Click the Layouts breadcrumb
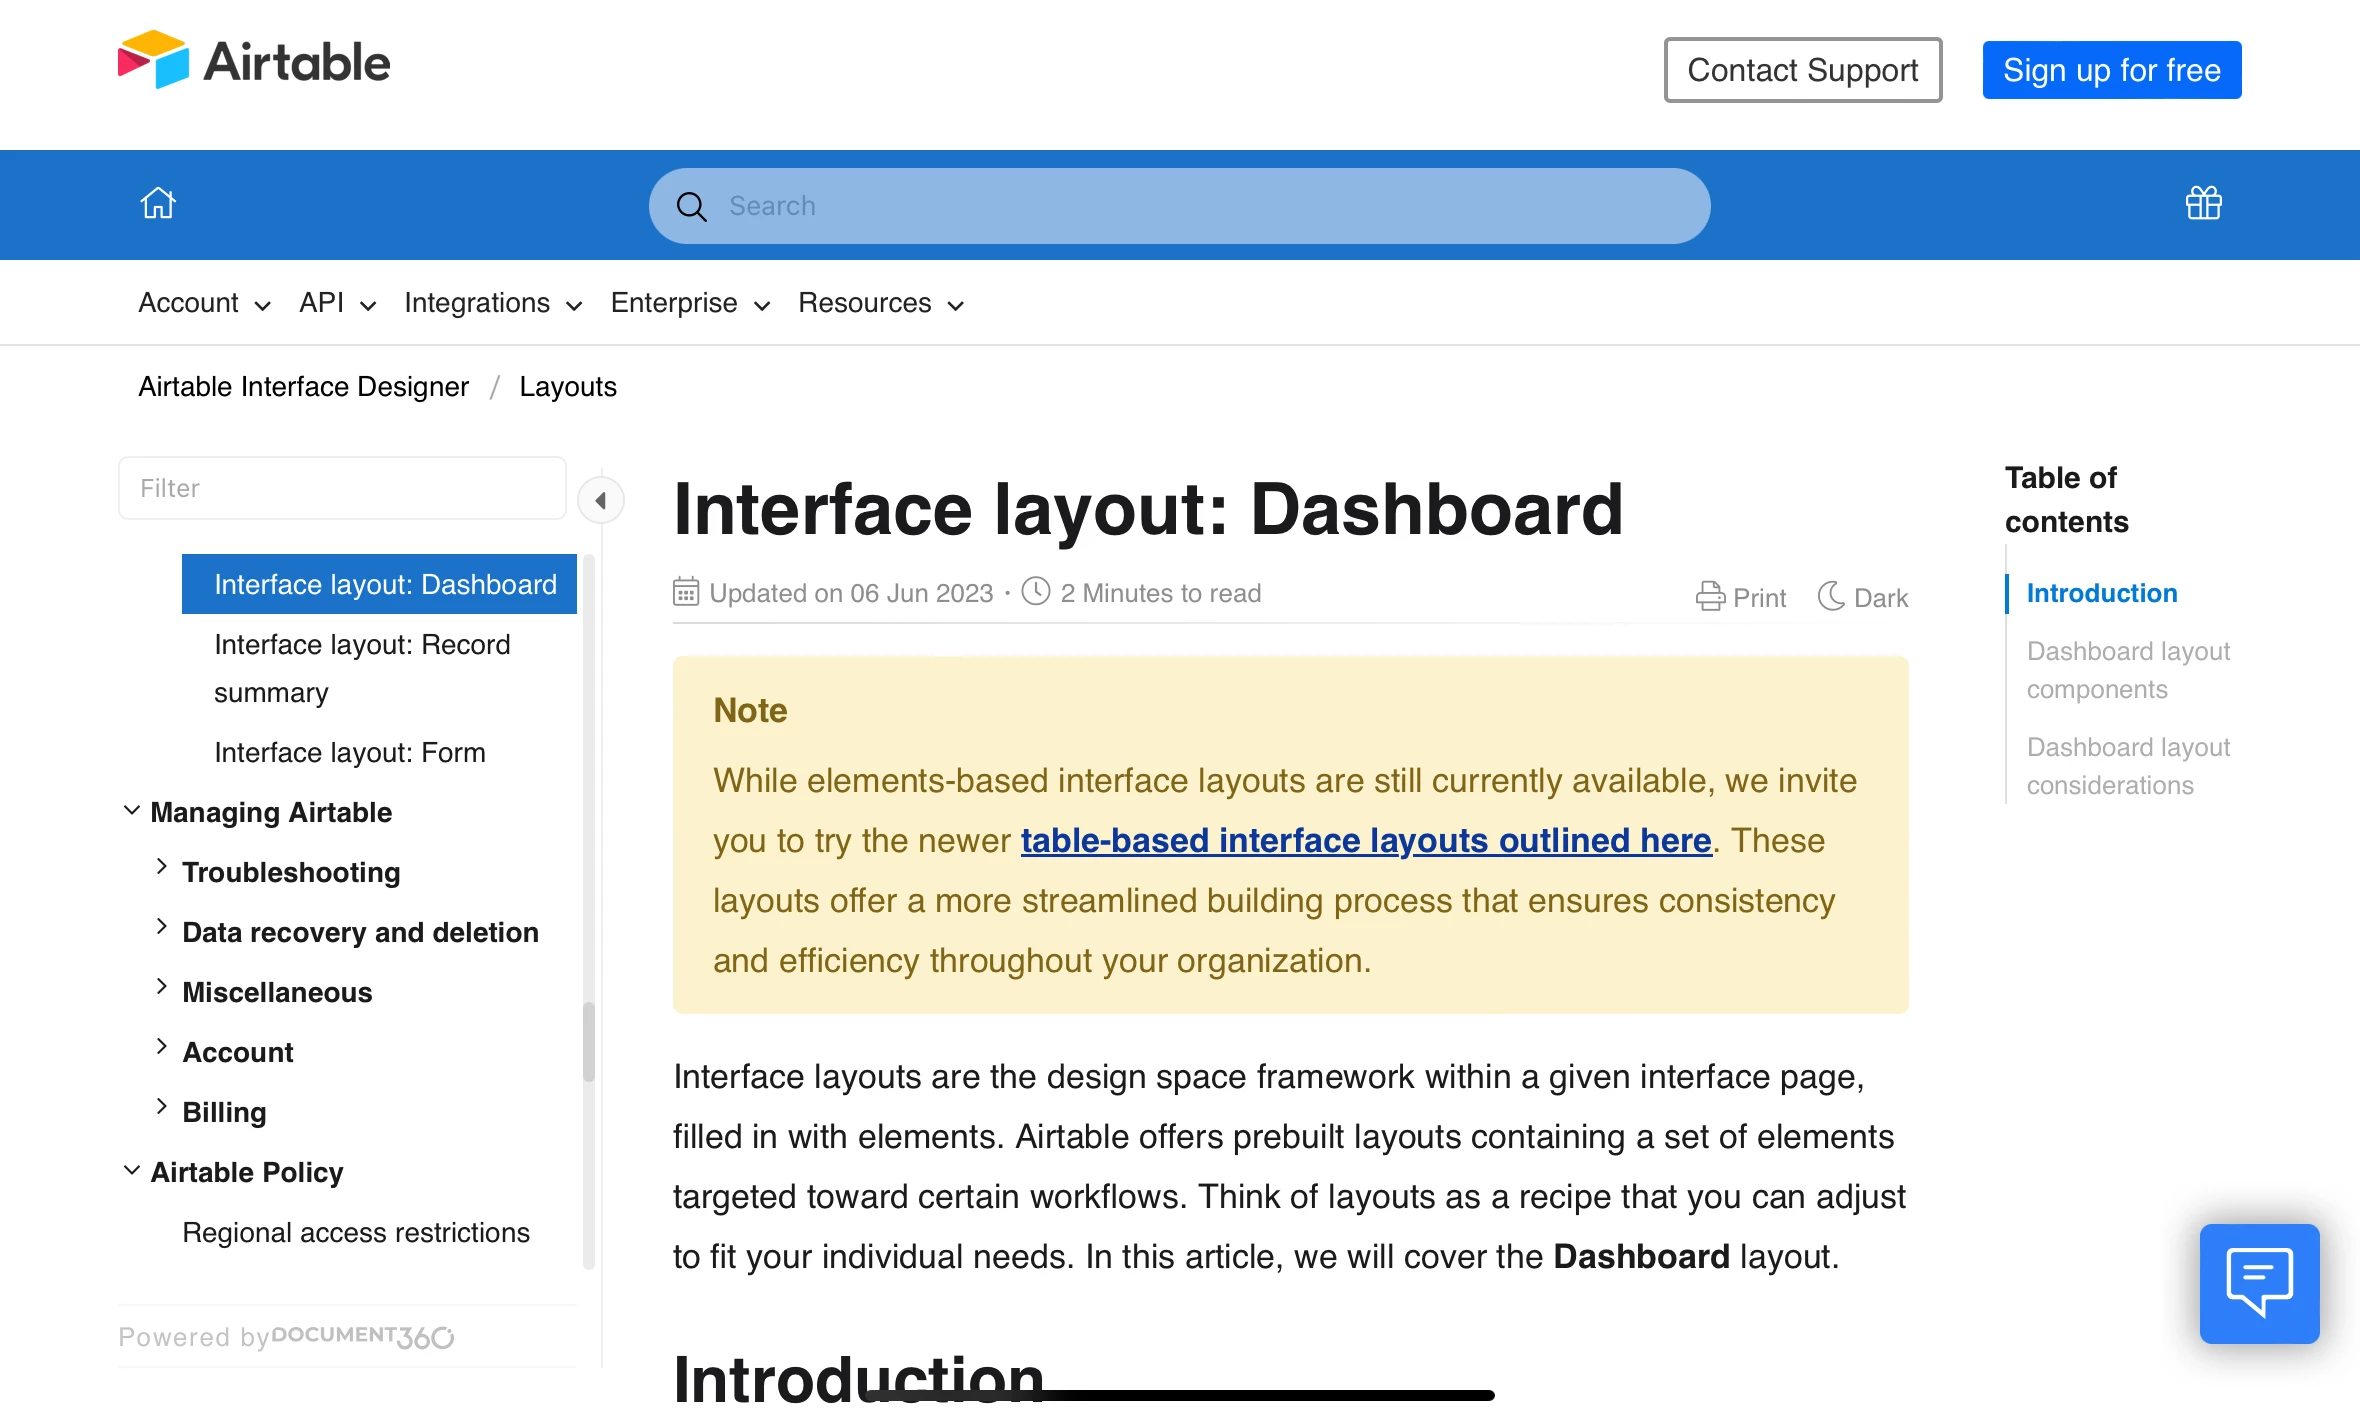The height and width of the screenshot is (1416, 2360). [x=568, y=387]
